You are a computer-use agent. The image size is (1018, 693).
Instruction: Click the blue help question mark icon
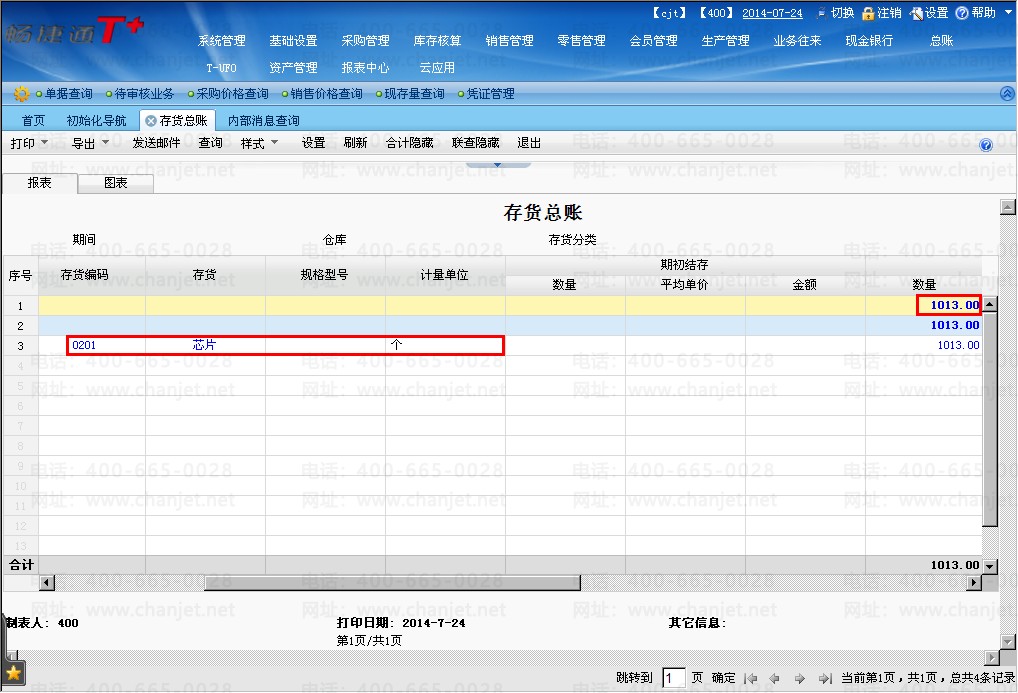pyautogui.click(x=986, y=145)
